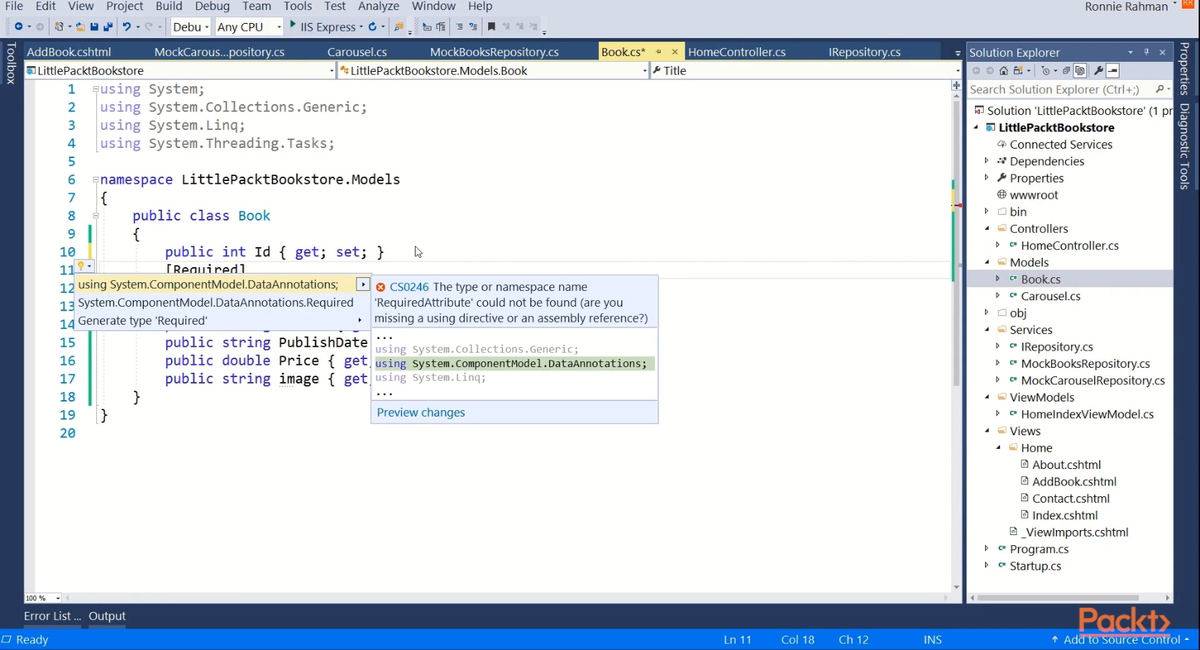Open the LittlePacktBookstore.Models.Book type dropdown
Viewport: 1200px width, 650px height.
pyautogui.click(x=493, y=71)
